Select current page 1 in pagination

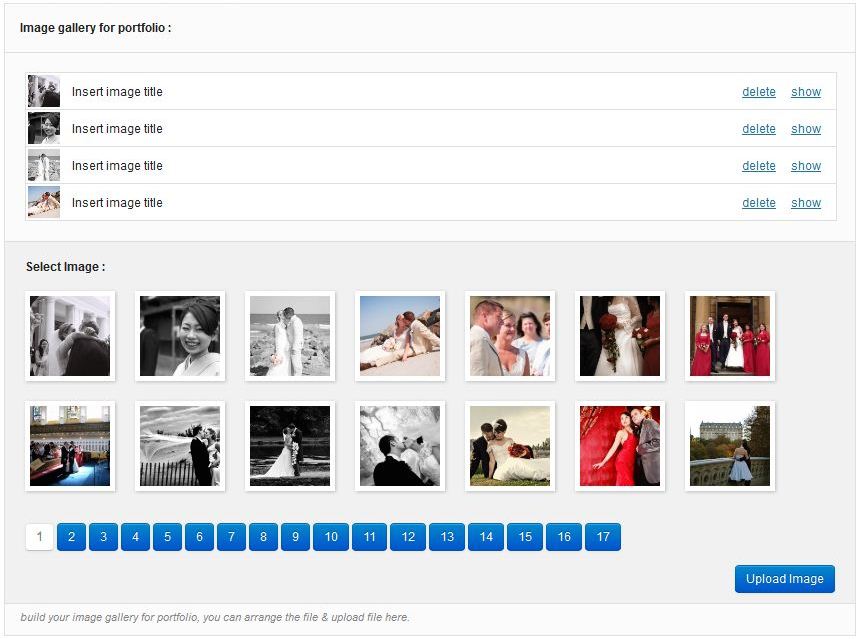(39, 536)
